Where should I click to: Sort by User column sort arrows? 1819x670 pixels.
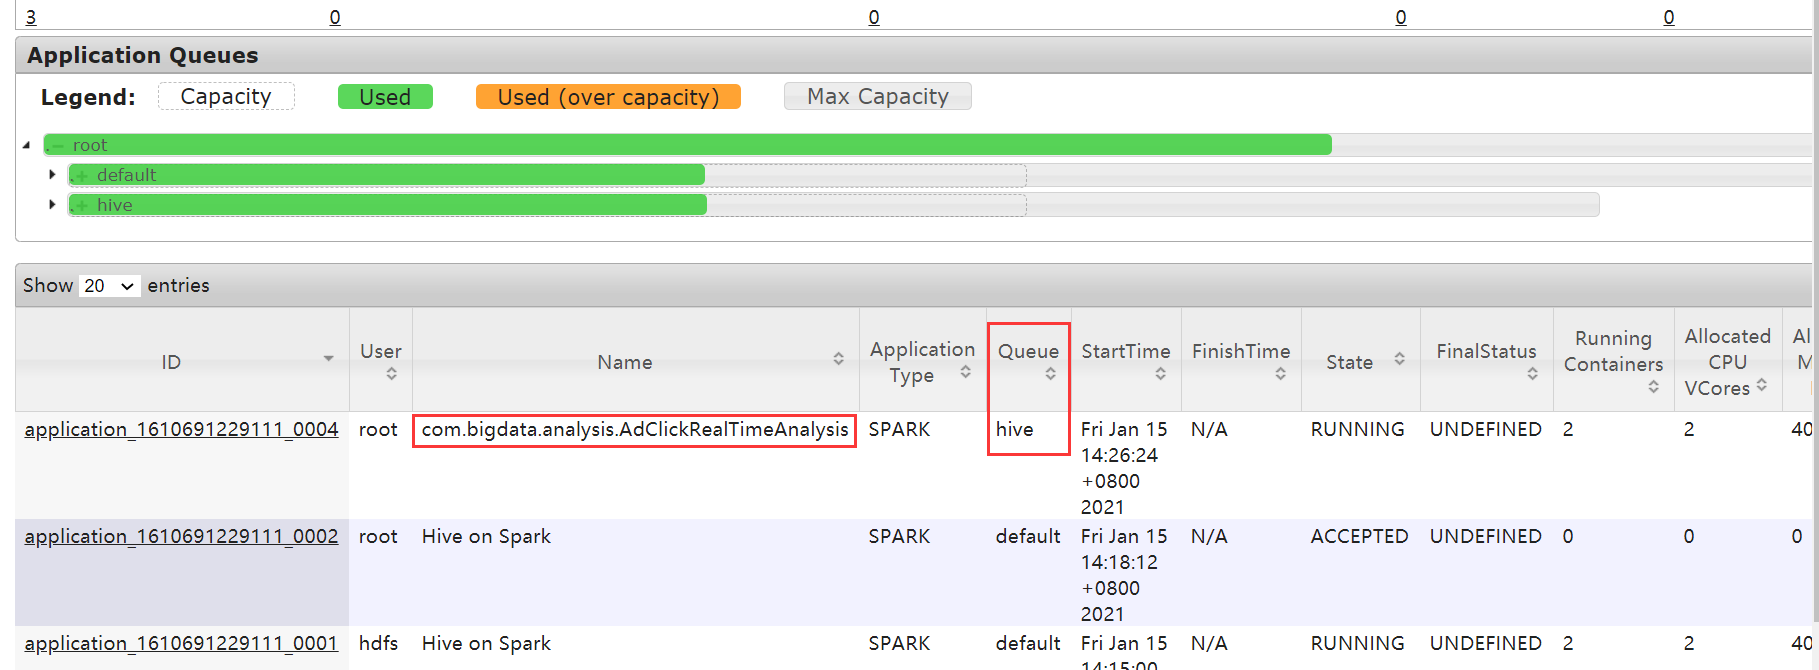(391, 373)
